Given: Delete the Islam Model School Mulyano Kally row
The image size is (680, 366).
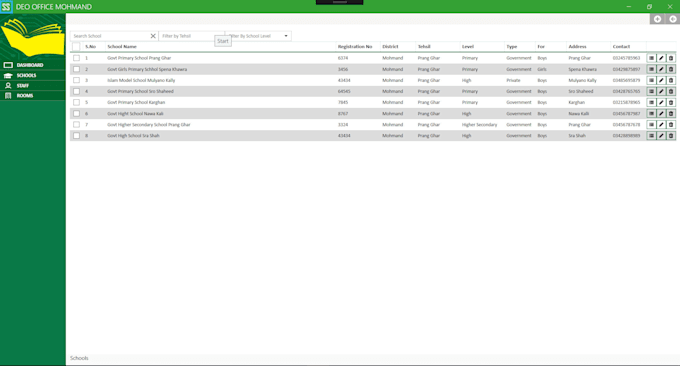Looking at the screenshot, I should click(x=671, y=80).
